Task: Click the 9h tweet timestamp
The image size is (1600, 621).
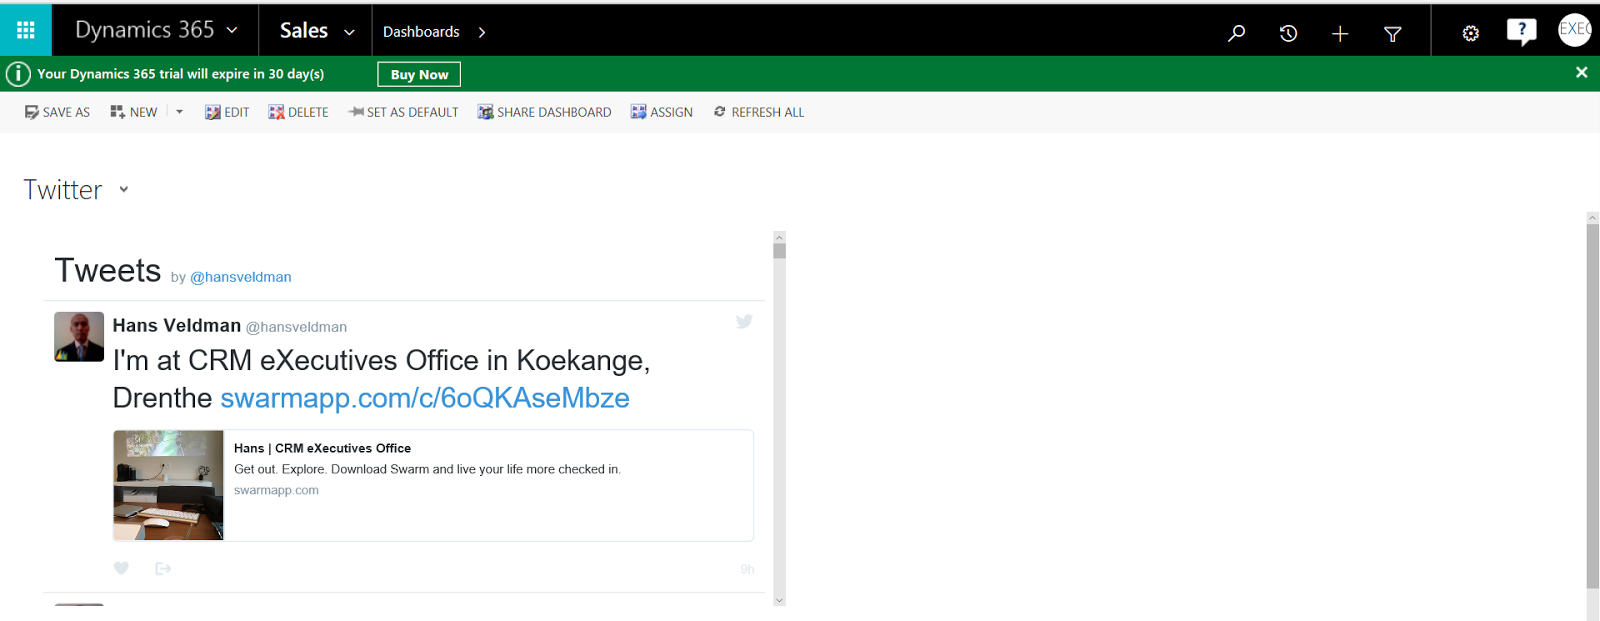Action: point(747,569)
